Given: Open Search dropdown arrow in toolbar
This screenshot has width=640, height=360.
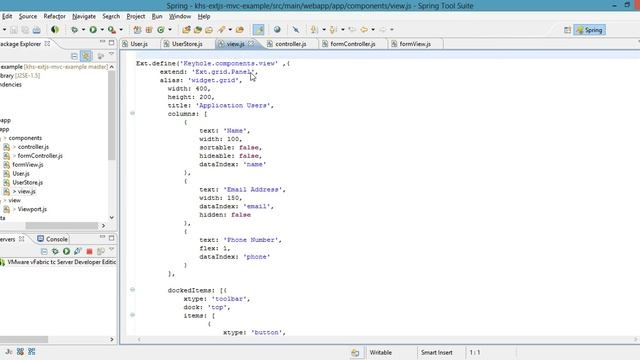Looking at the screenshot, I should coord(230,30).
